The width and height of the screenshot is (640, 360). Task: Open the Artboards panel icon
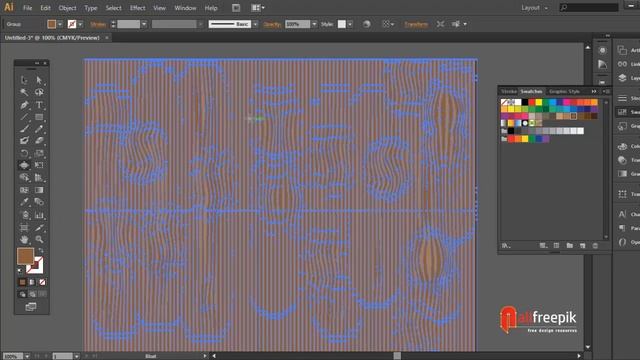click(622, 50)
